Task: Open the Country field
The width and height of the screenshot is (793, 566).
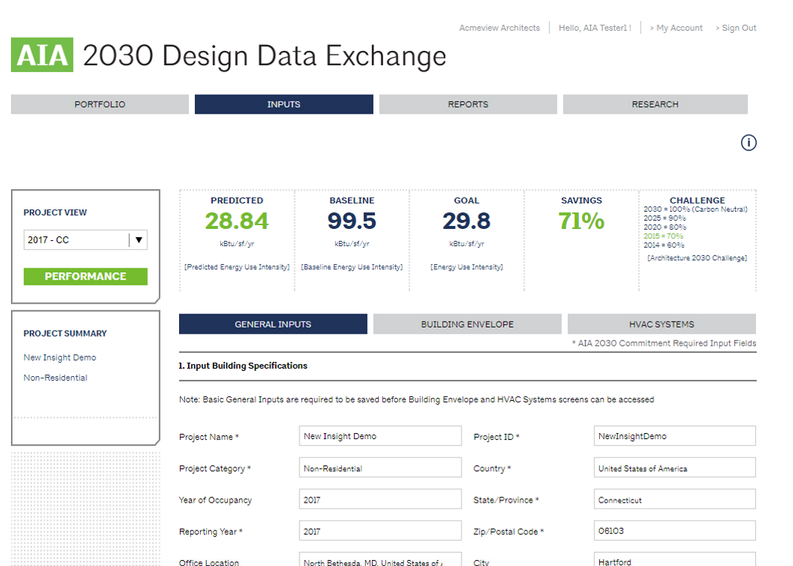Action: pos(675,468)
